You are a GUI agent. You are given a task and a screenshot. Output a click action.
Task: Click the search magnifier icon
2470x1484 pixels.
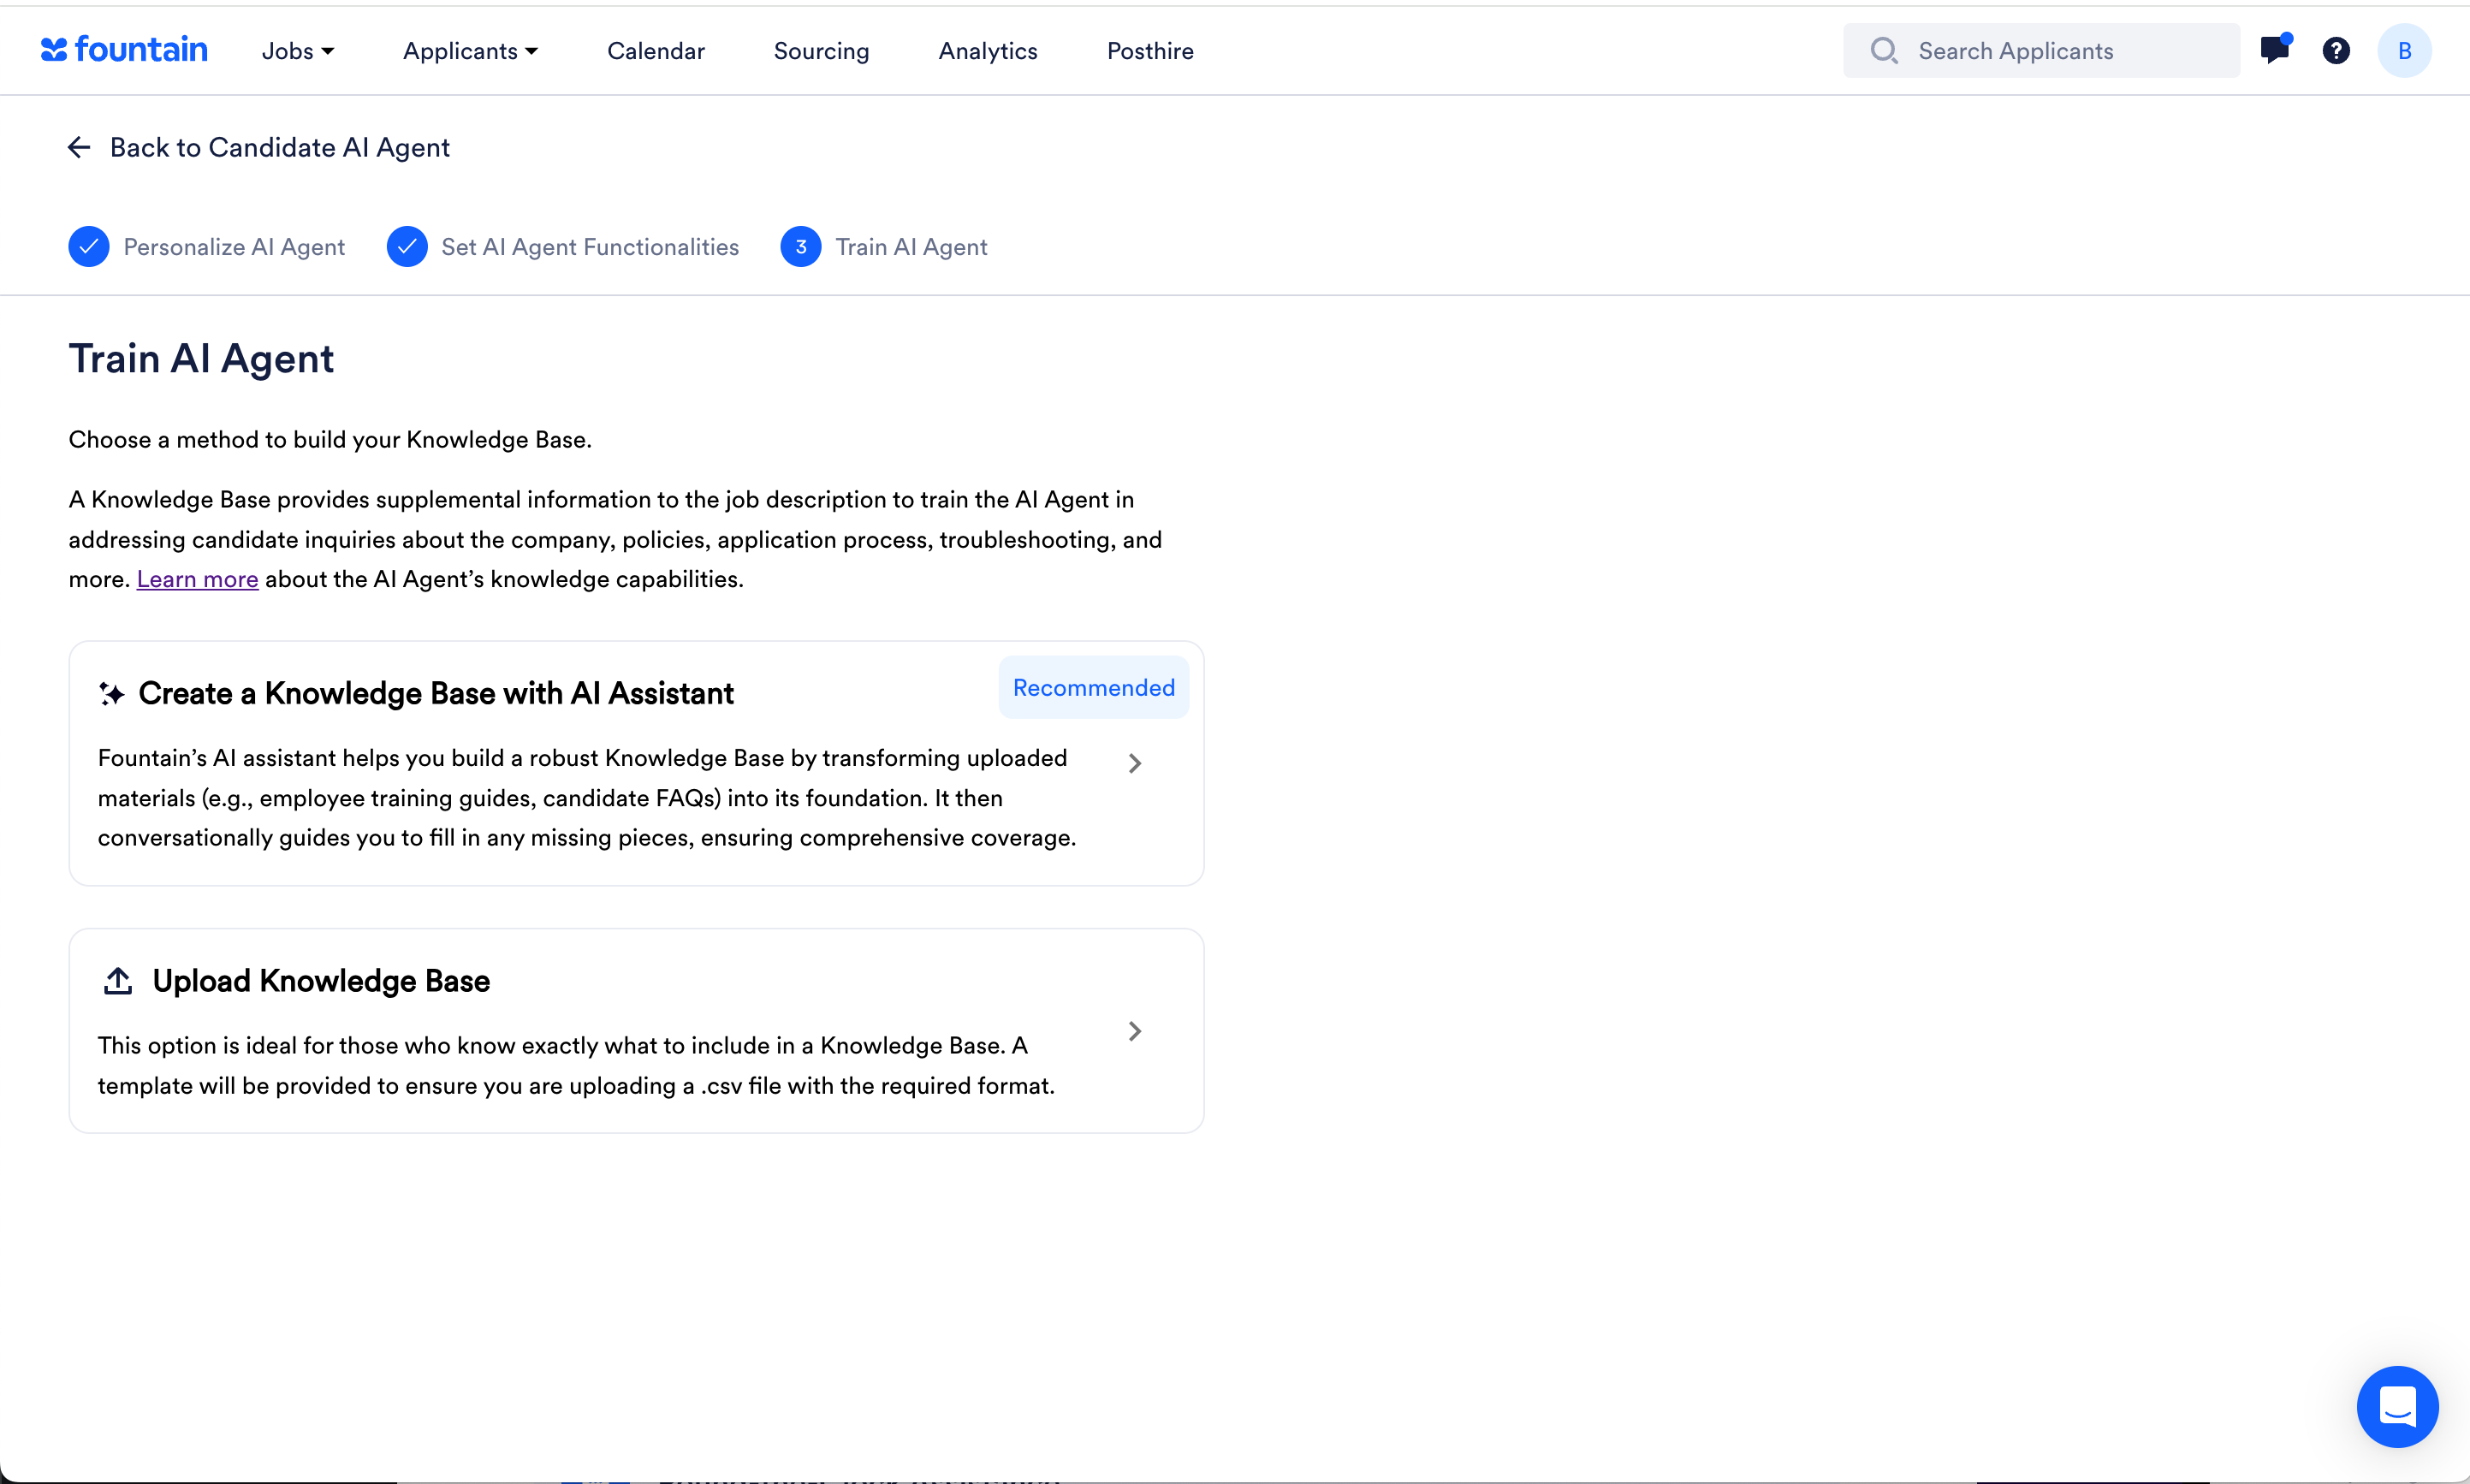[x=1884, y=51]
